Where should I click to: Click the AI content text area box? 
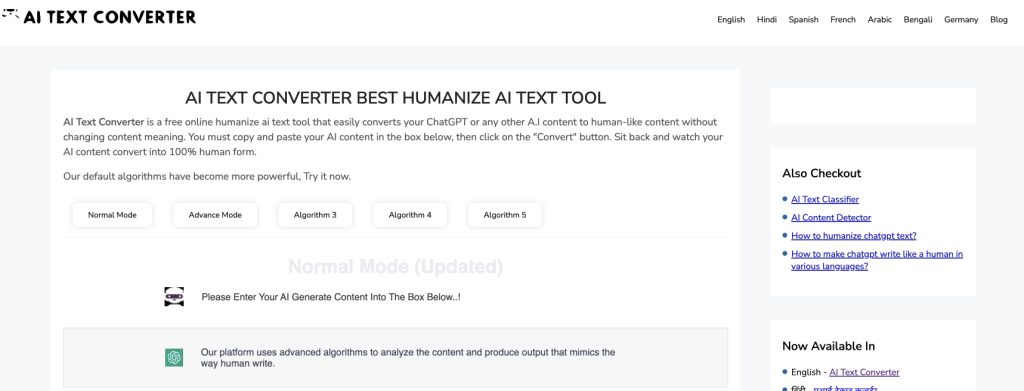pos(396,358)
